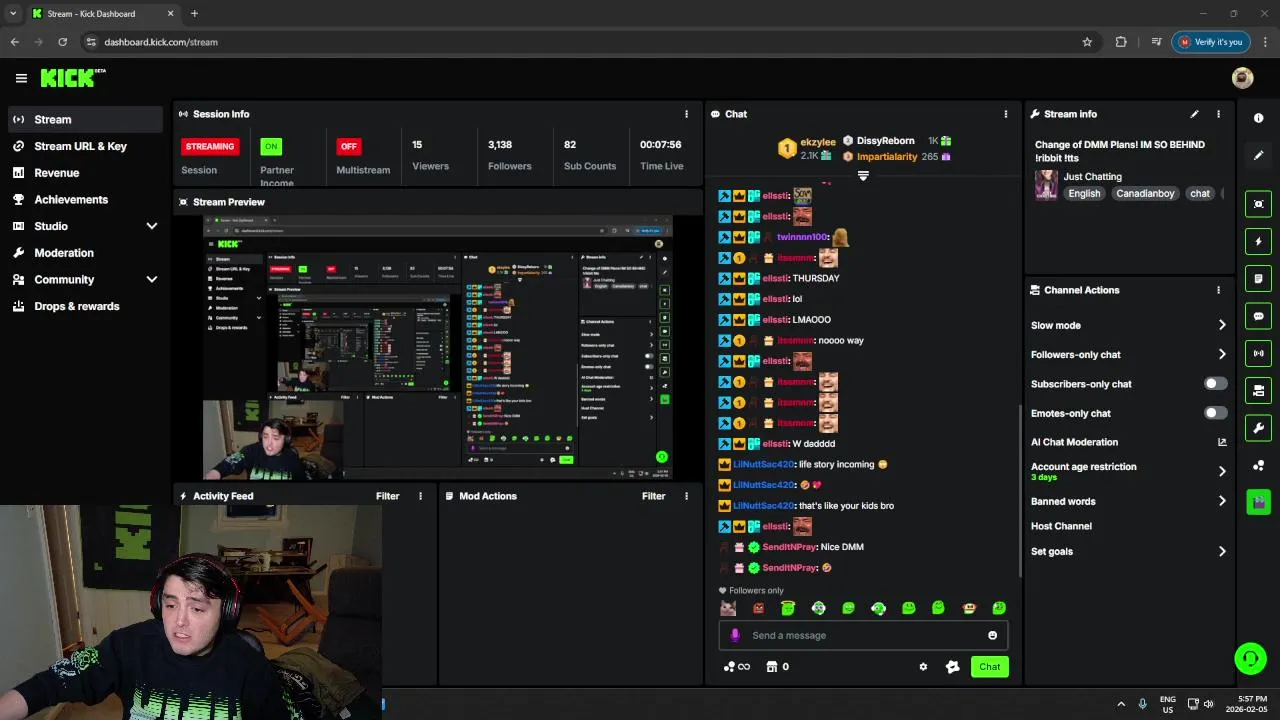This screenshot has height=720, width=1280.
Task: Expand Followers-only chat options
Action: point(1222,354)
